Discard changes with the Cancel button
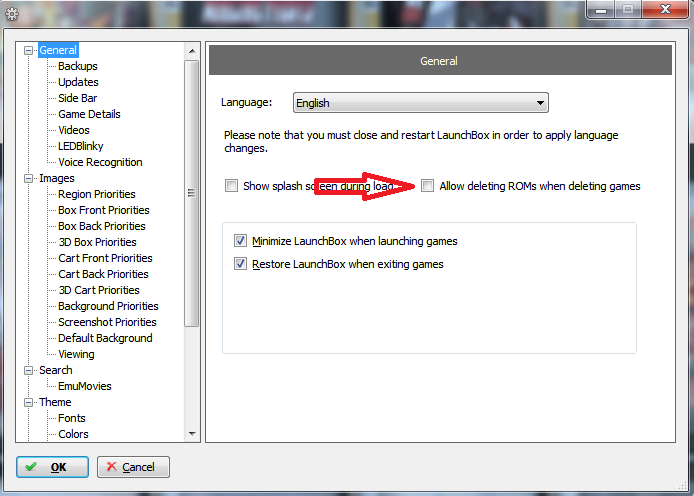 pos(133,467)
